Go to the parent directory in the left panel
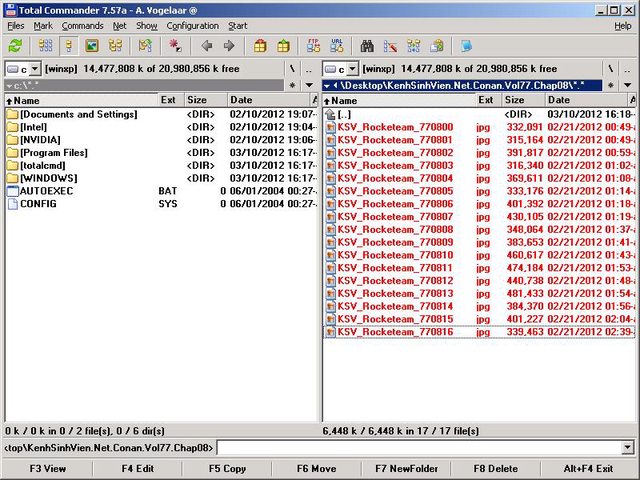The image size is (640, 480). [x=309, y=69]
